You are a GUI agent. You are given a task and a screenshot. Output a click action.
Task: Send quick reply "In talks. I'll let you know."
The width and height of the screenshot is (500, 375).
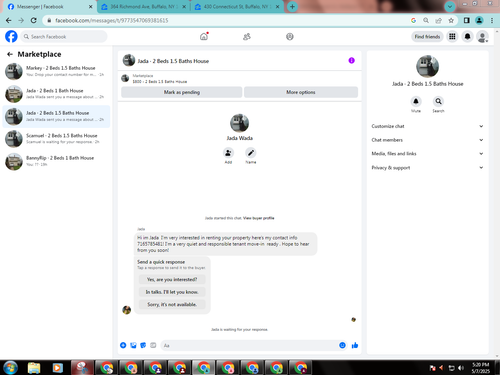(x=172, y=292)
